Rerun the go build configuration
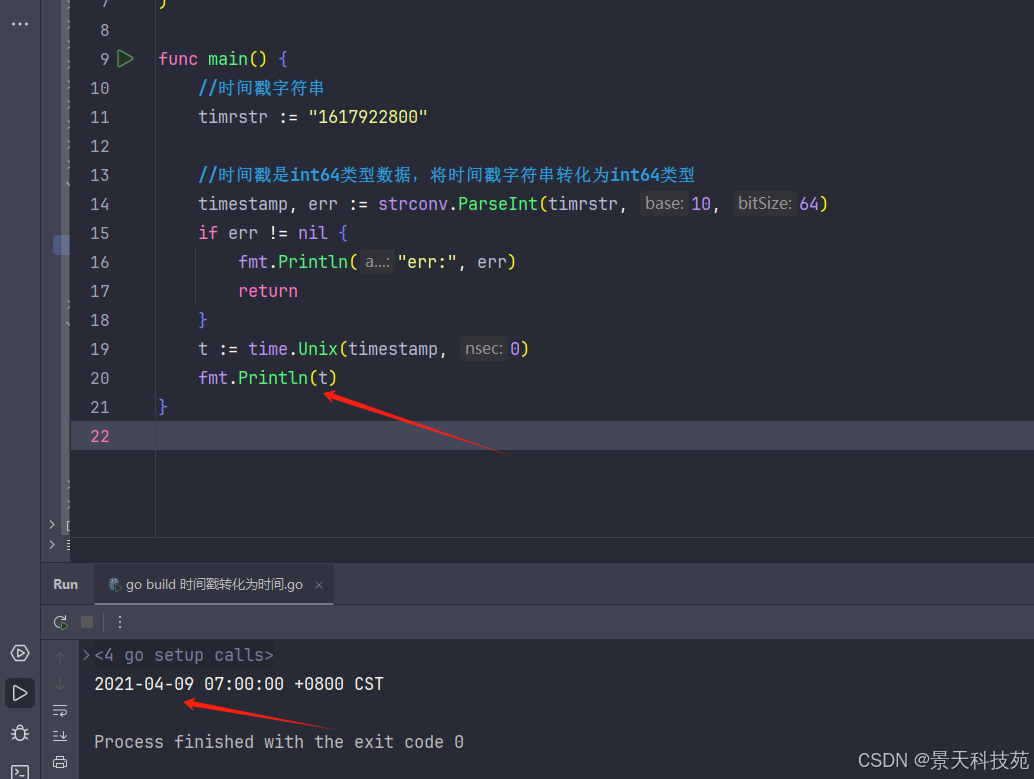The image size is (1034, 779). coord(61,622)
